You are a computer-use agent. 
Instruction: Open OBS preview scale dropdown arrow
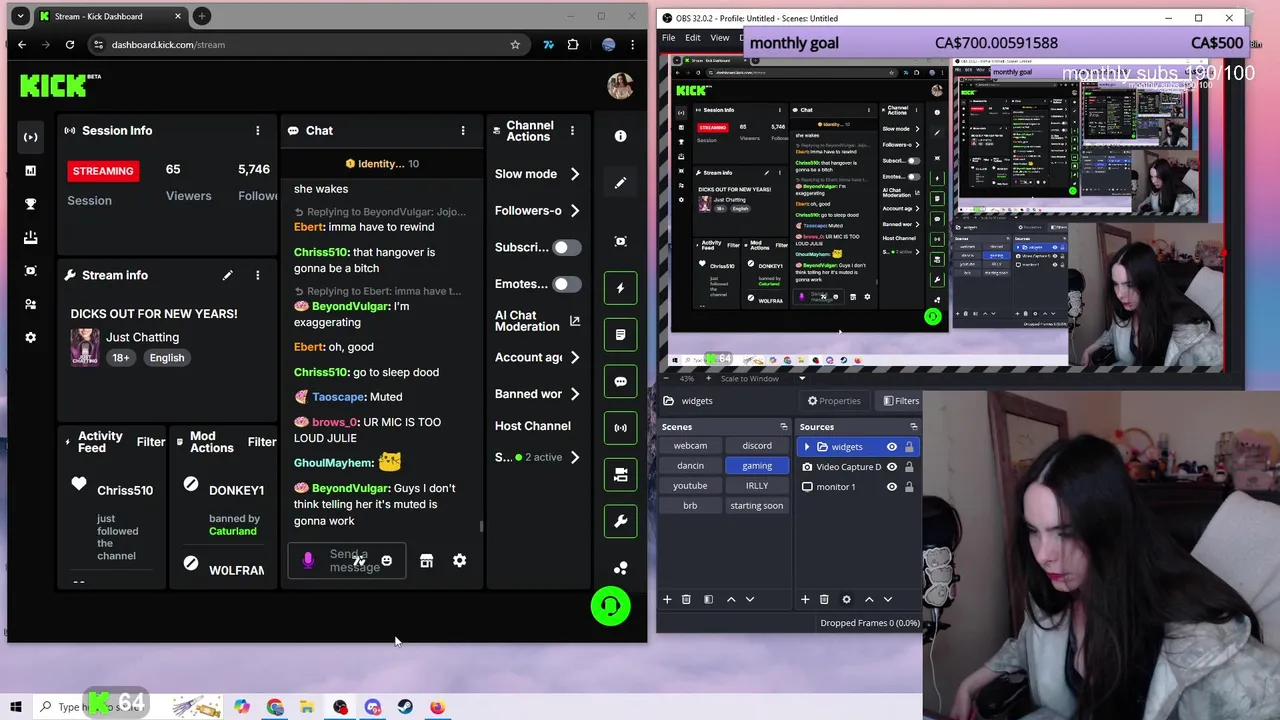801,378
